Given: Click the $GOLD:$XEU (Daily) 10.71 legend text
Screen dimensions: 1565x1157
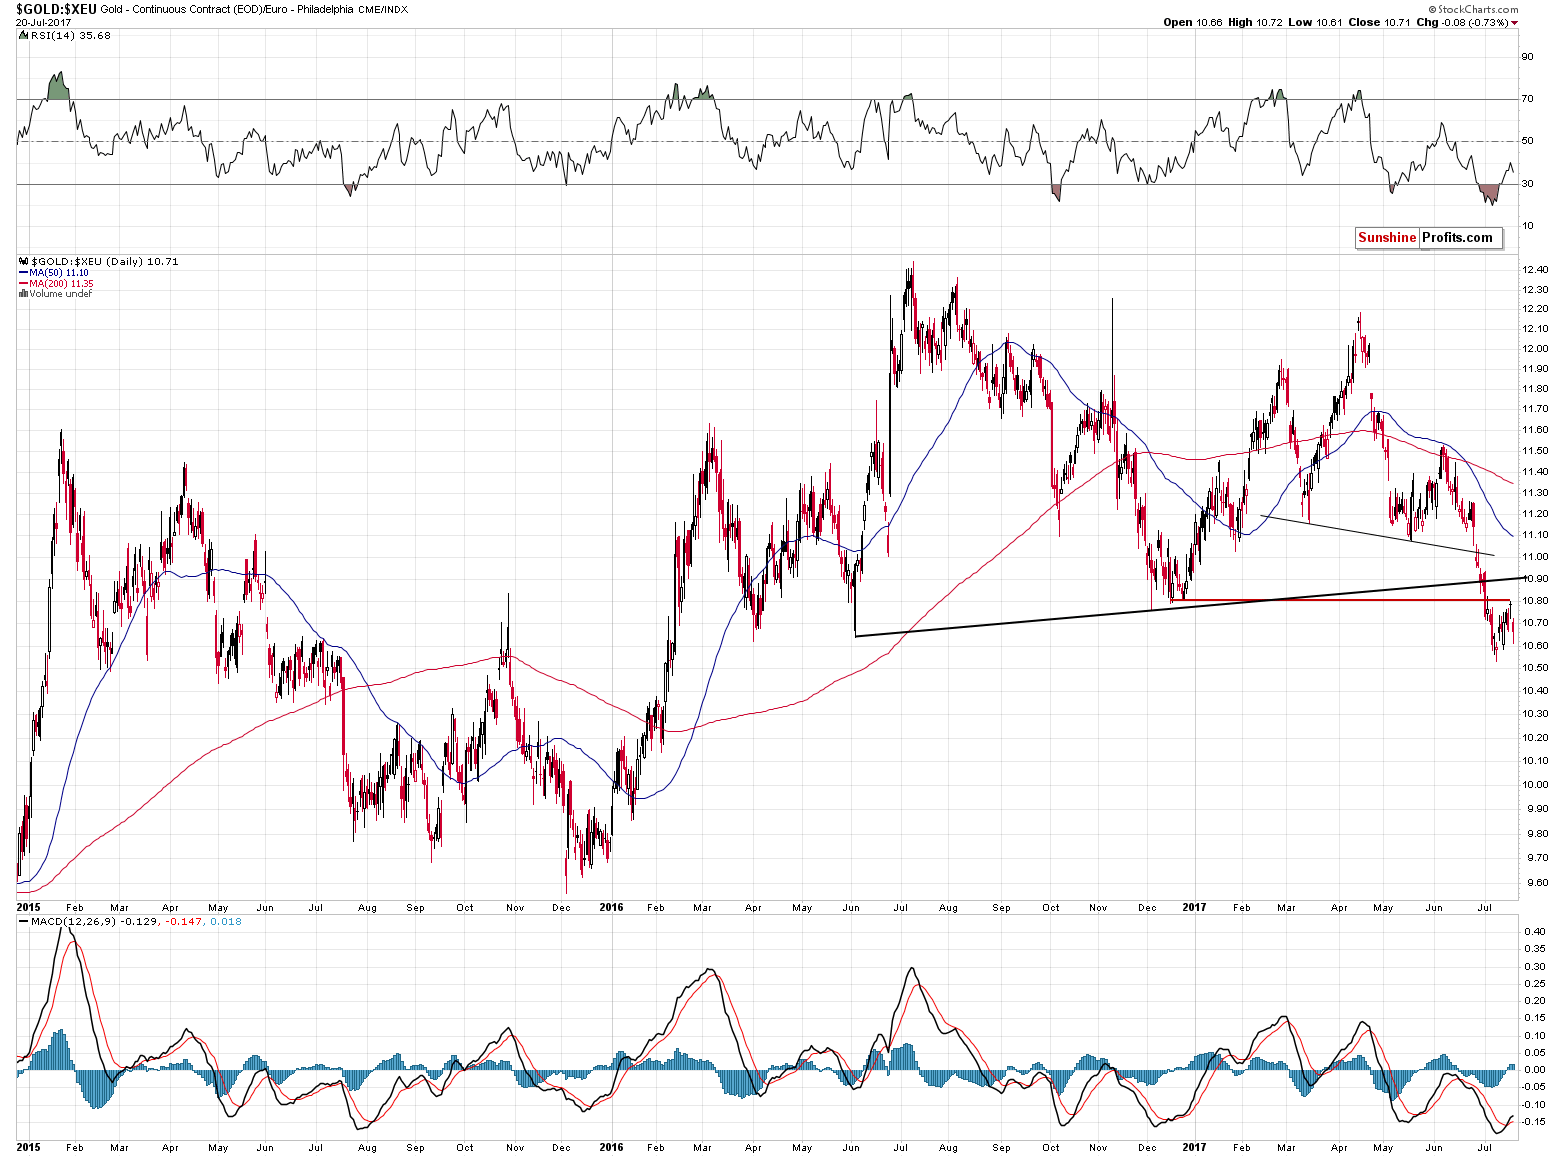Looking at the screenshot, I should point(104,261).
